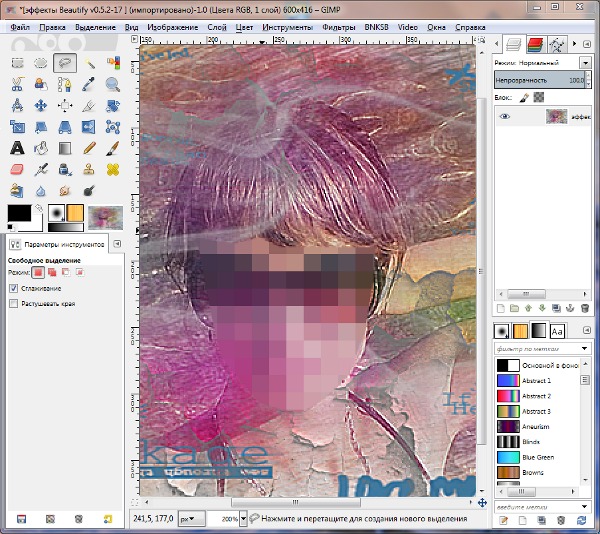600x534 pixels.
Task: Select the Rectangle Select tool
Action: pos(17,63)
